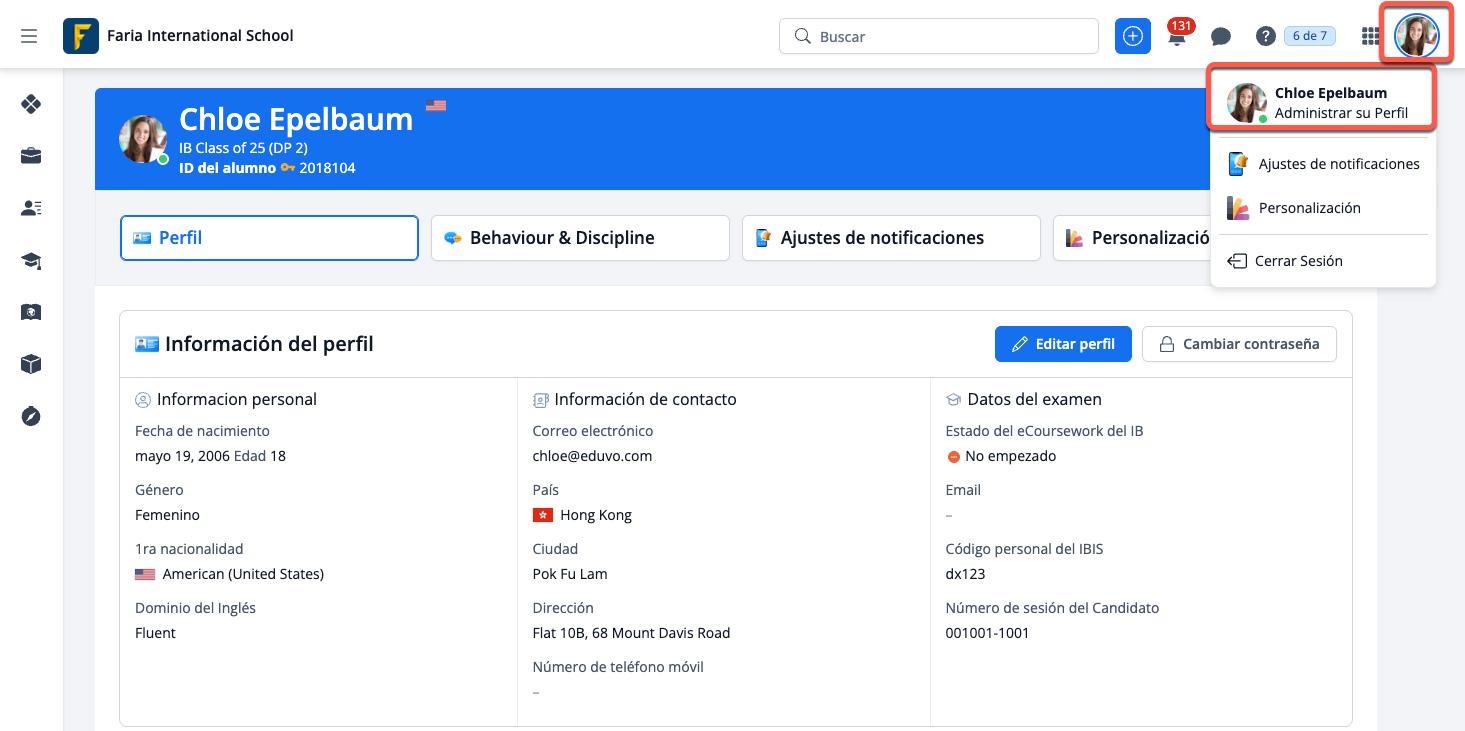Click the Editar perfil button
The height and width of the screenshot is (731, 1465).
pyautogui.click(x=1063, y=344)
